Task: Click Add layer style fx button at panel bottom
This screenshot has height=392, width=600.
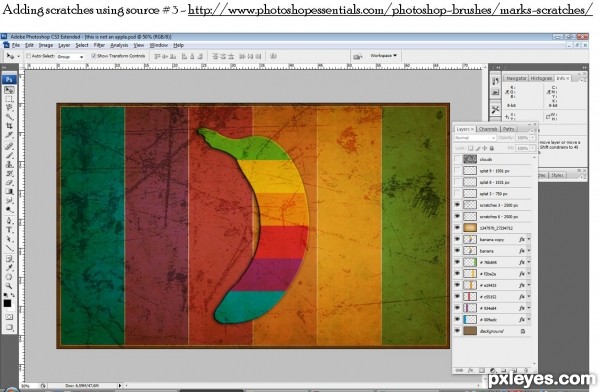Action: click(471, 371)
